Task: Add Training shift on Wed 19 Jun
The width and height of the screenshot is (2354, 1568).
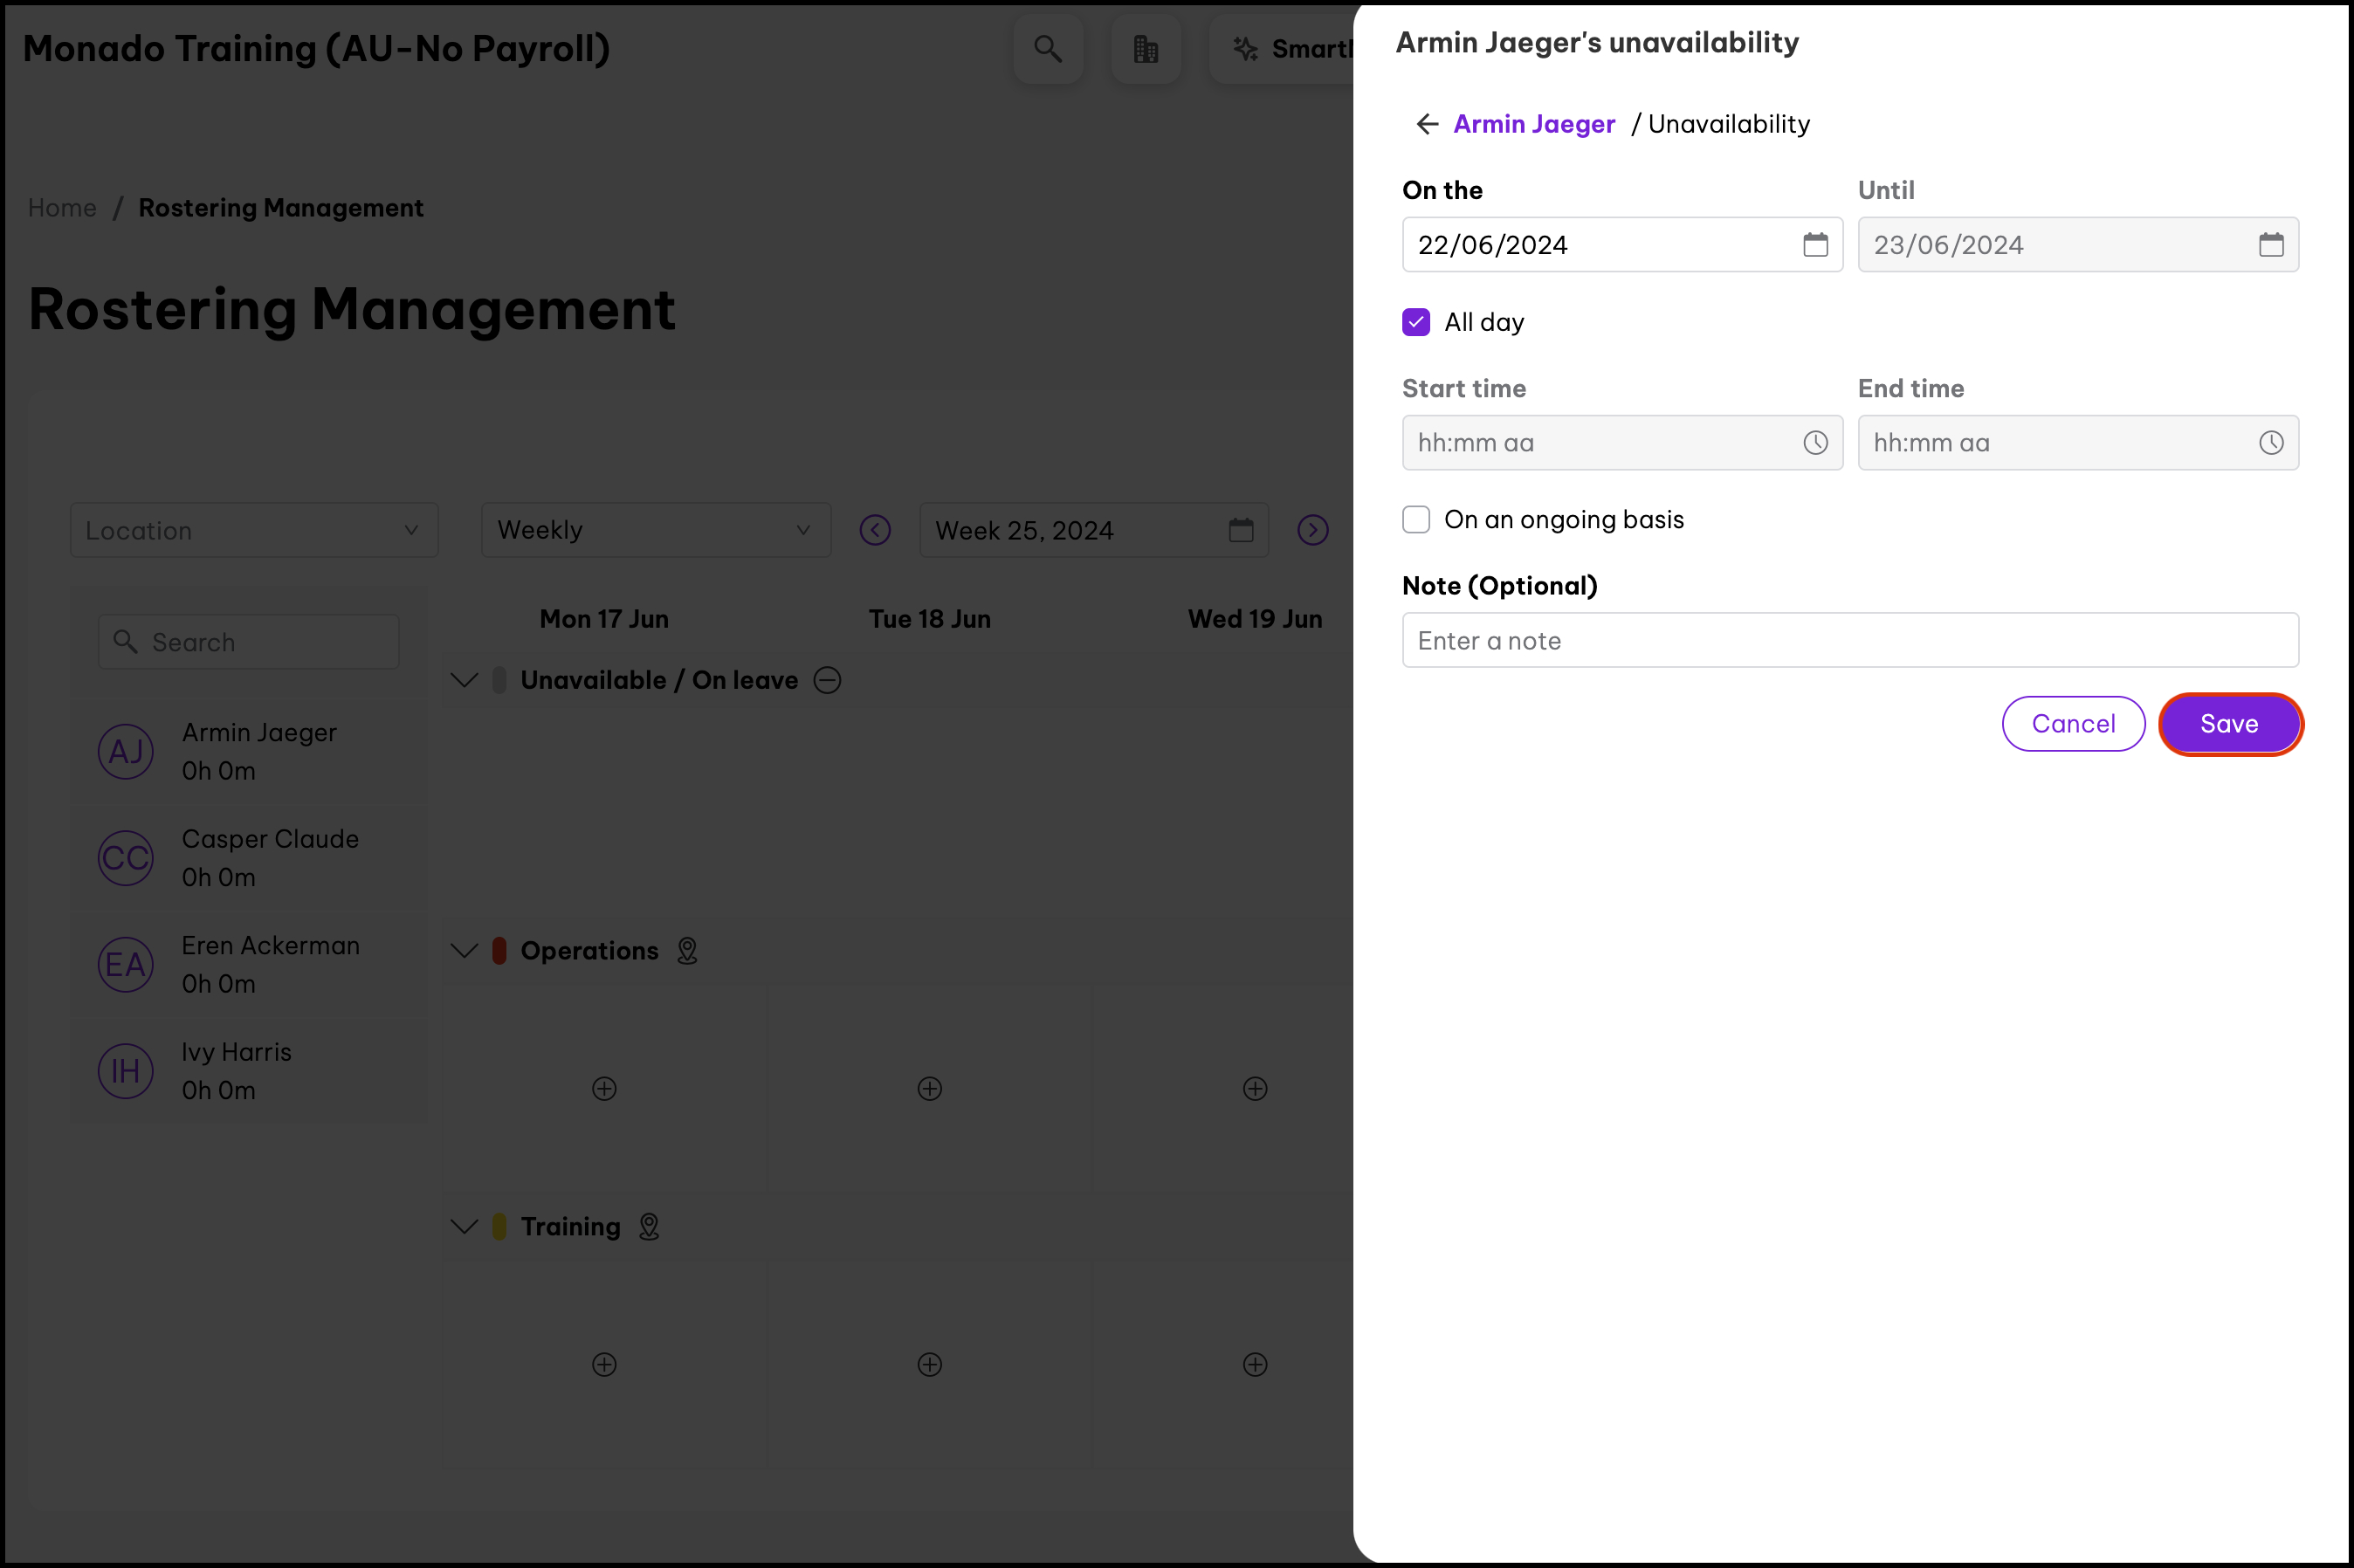Action: 1255,1365
